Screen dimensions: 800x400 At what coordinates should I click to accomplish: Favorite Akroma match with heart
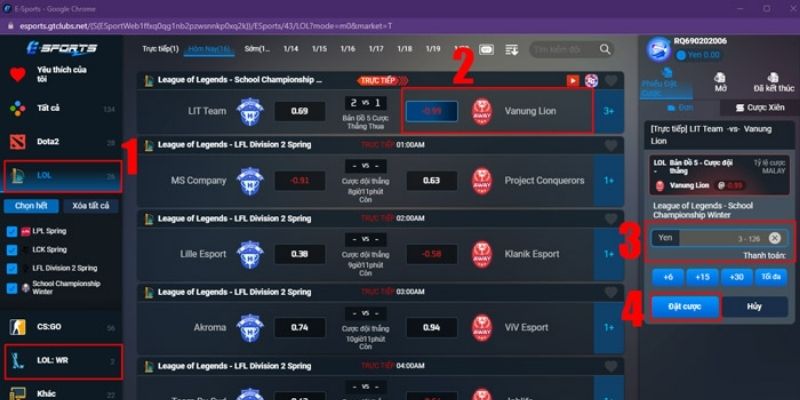pyautogui.click(x=611, y=292)
